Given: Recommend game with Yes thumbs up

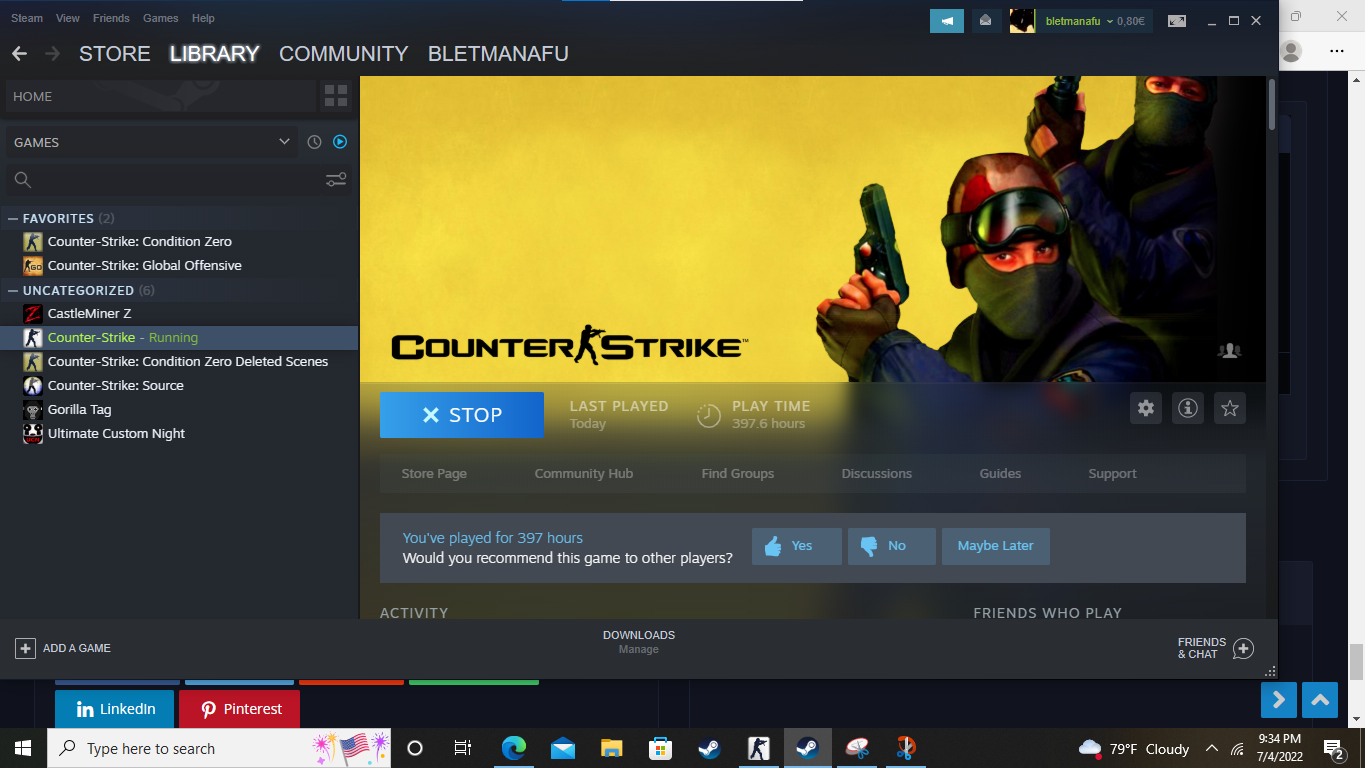Looking at the screenshot, I should pyautogui.click(x=796, y=546).
